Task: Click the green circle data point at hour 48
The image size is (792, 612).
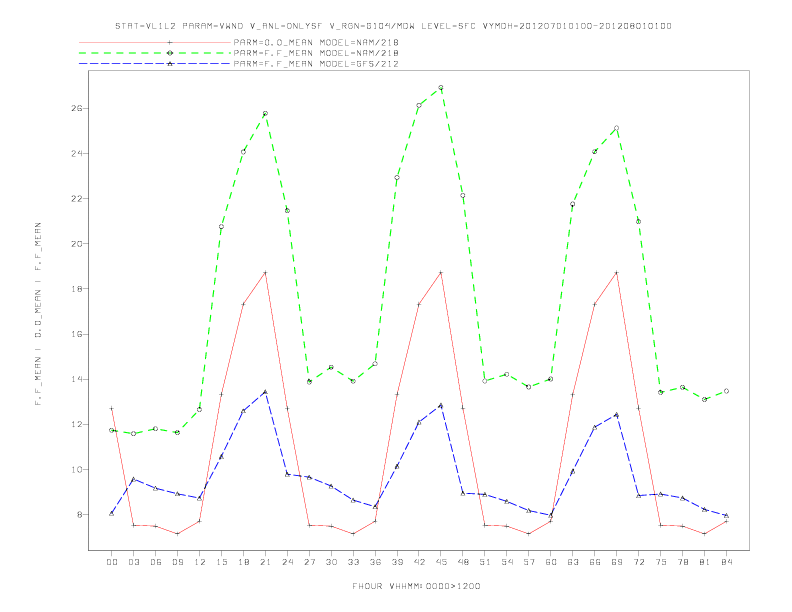Action: click(x=463, y=196)
